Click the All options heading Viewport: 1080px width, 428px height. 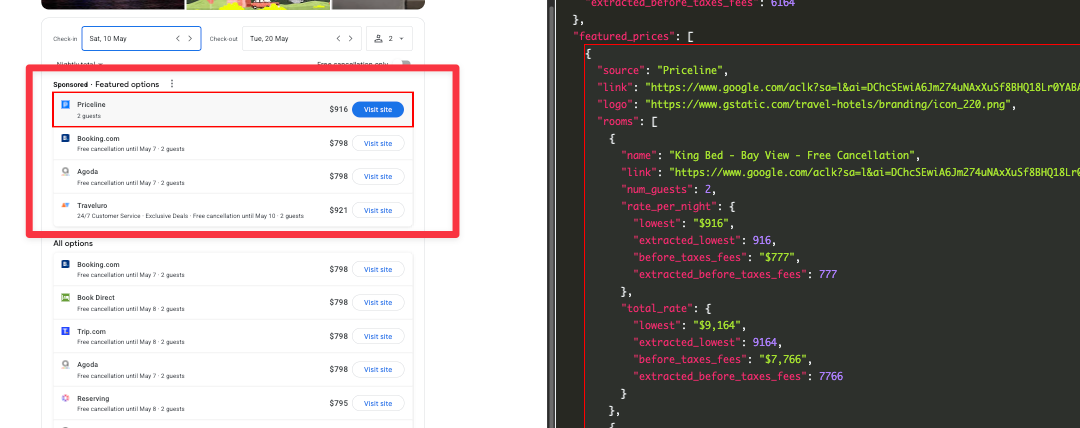coord(73,243)
